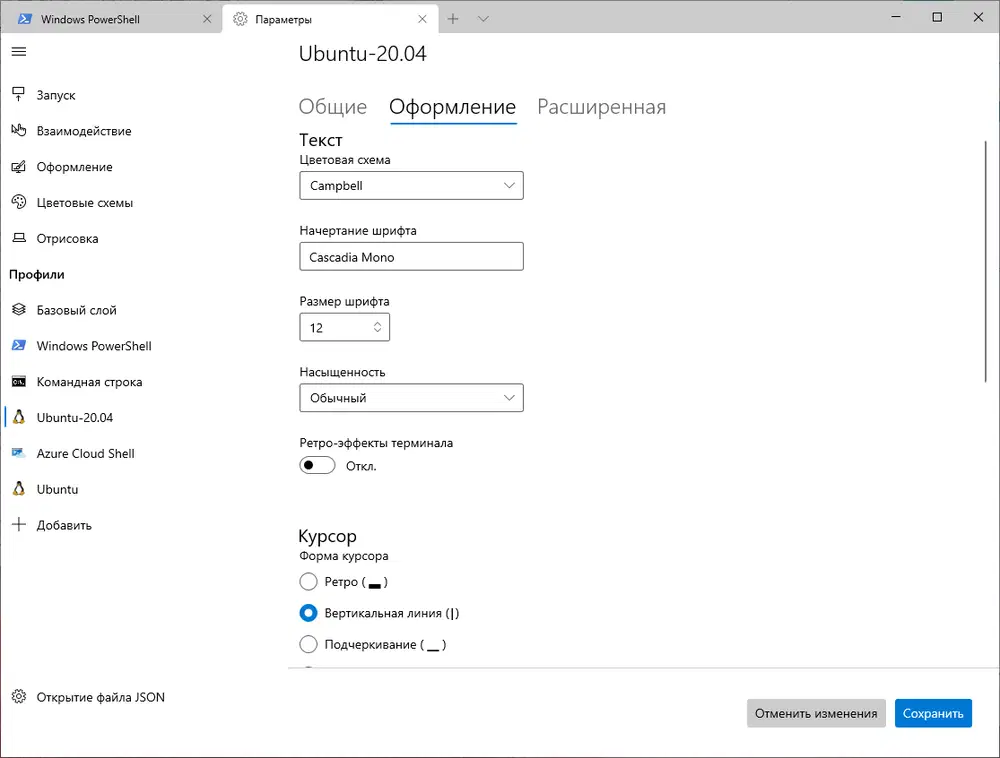Open the Командная строка profile
This screenshot has height=758, width=1000.
click(x=89, y=382)
